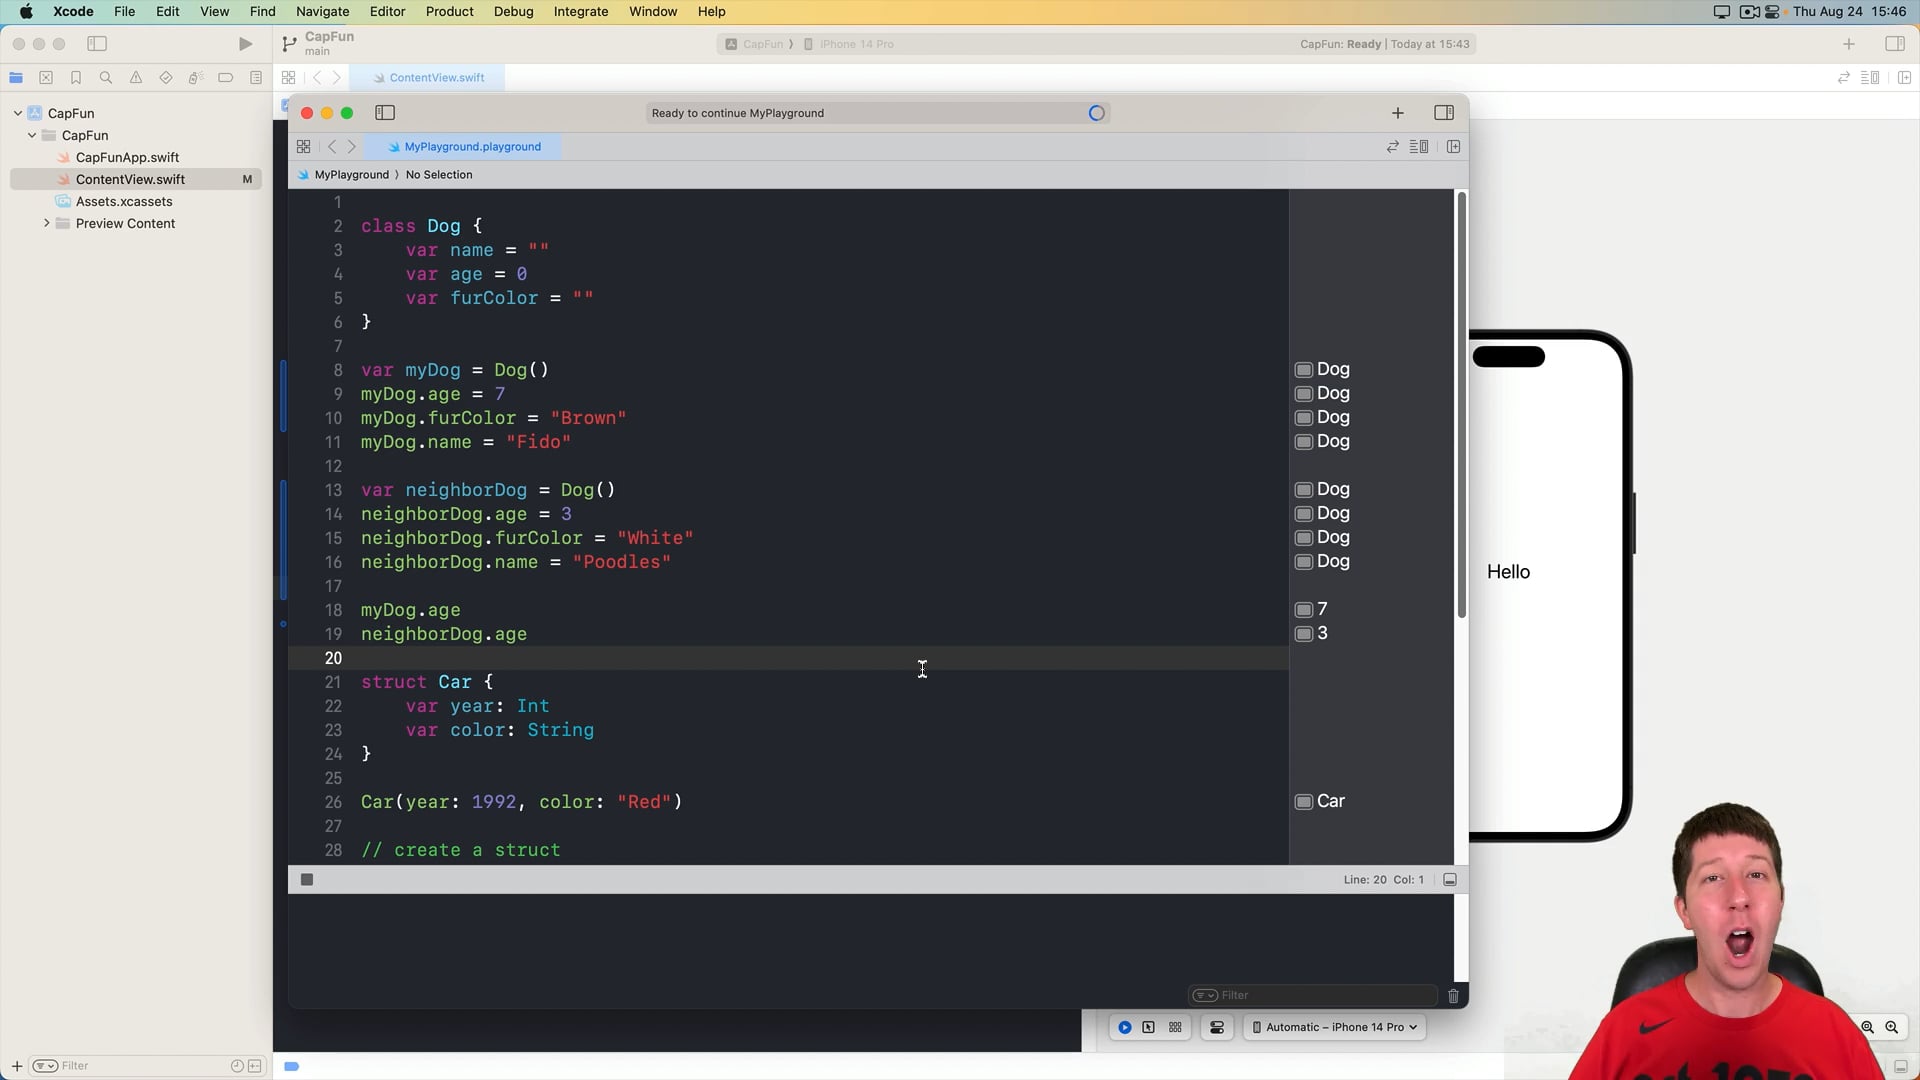This screenshot has height=1080, width=1920.
Task: Show quick look for Car result
Action: coord(1304,802)
